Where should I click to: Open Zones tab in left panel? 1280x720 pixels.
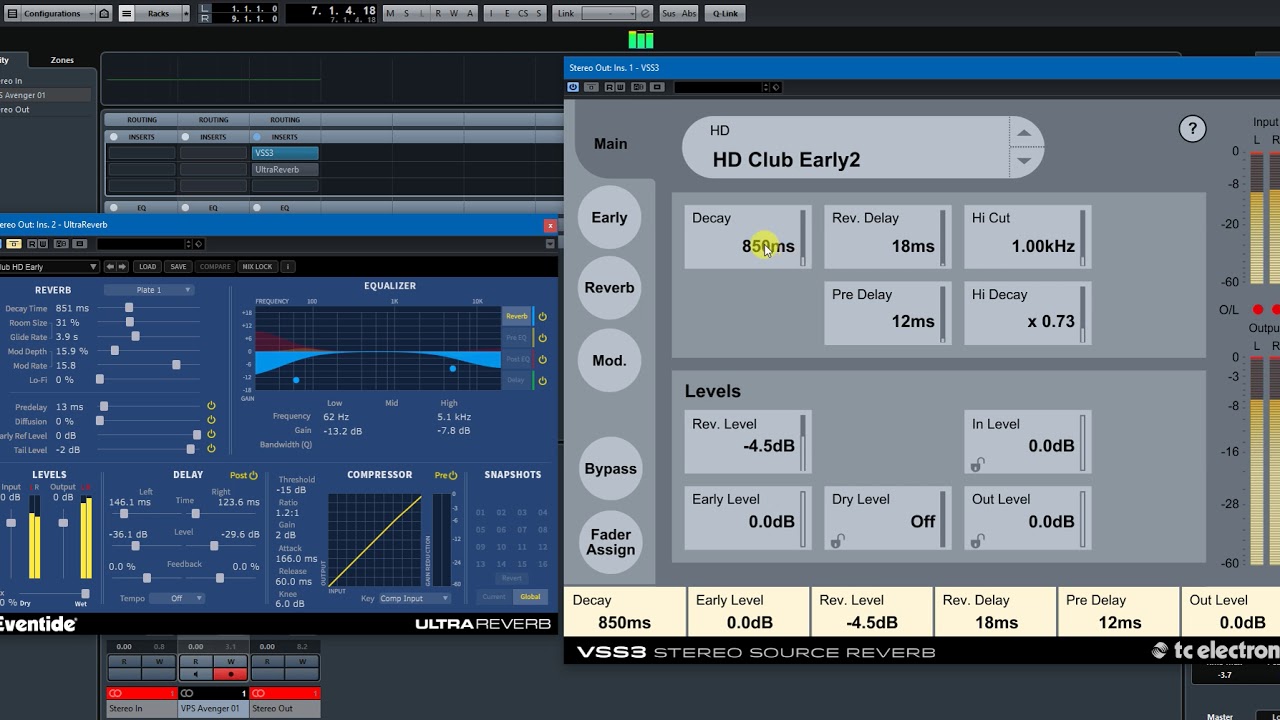62,60
